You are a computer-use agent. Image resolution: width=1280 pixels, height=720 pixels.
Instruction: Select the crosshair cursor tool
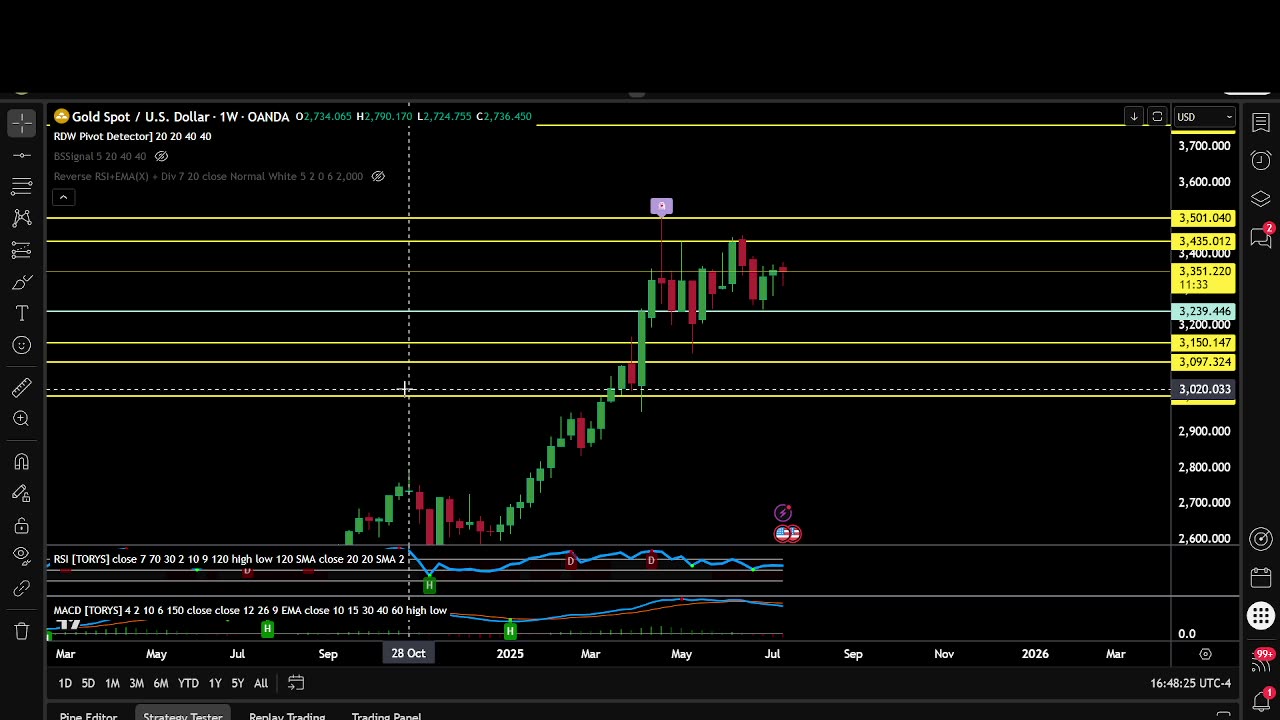(21, 123)
